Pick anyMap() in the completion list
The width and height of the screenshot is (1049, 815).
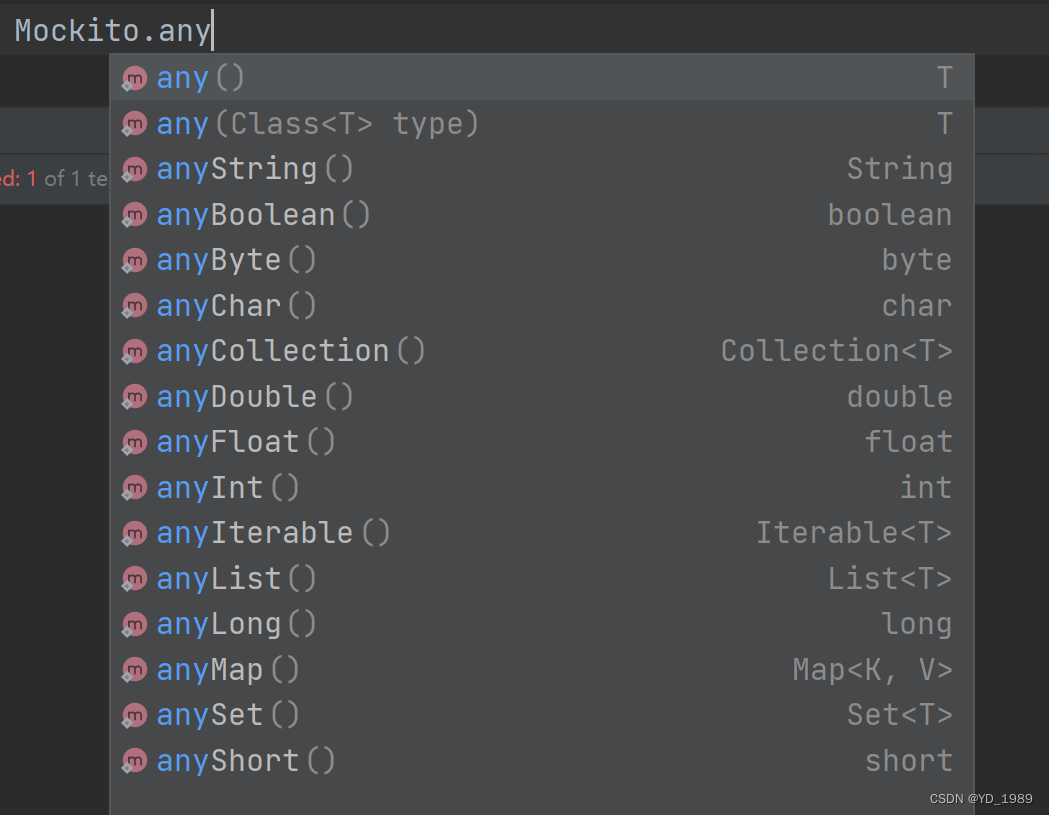tap(228, 670)
